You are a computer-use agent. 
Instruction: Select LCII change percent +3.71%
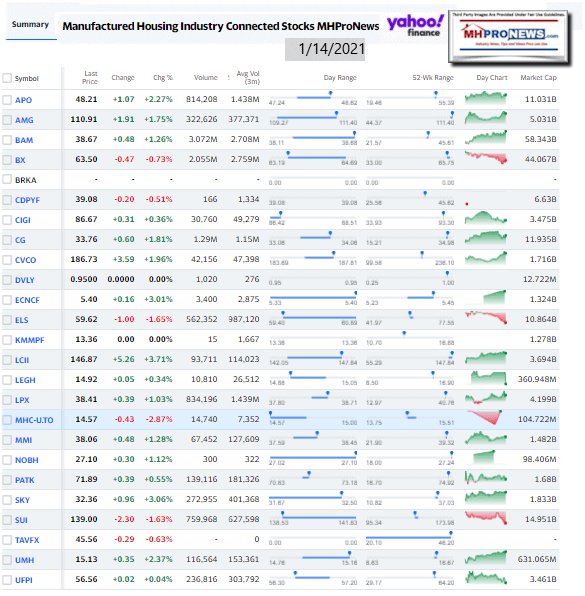click(x=159, y=359)
